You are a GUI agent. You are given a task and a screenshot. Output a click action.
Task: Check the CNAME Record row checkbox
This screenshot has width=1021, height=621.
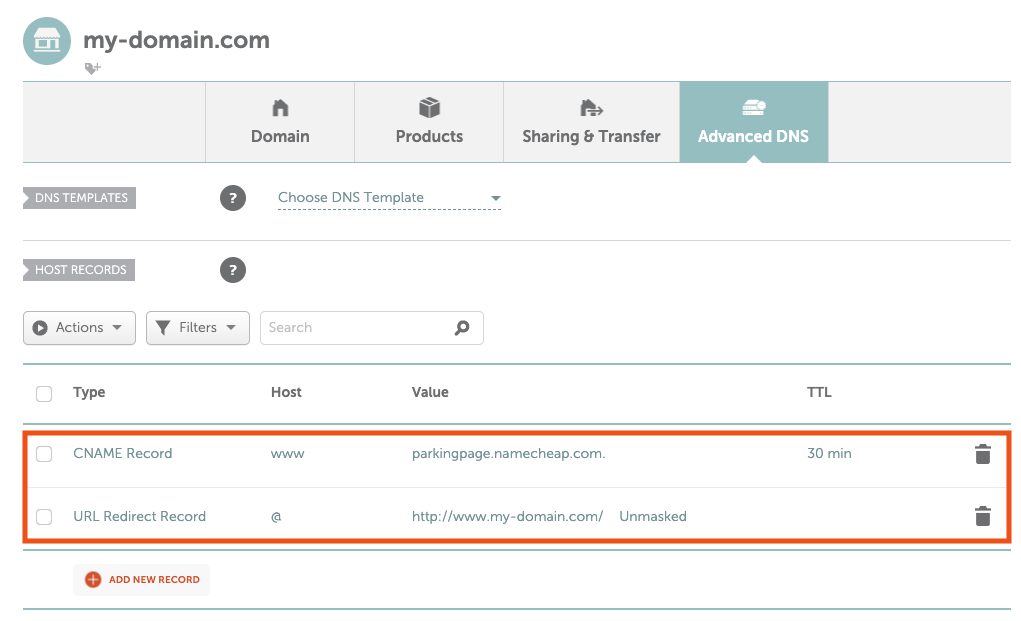click(44, 454)
